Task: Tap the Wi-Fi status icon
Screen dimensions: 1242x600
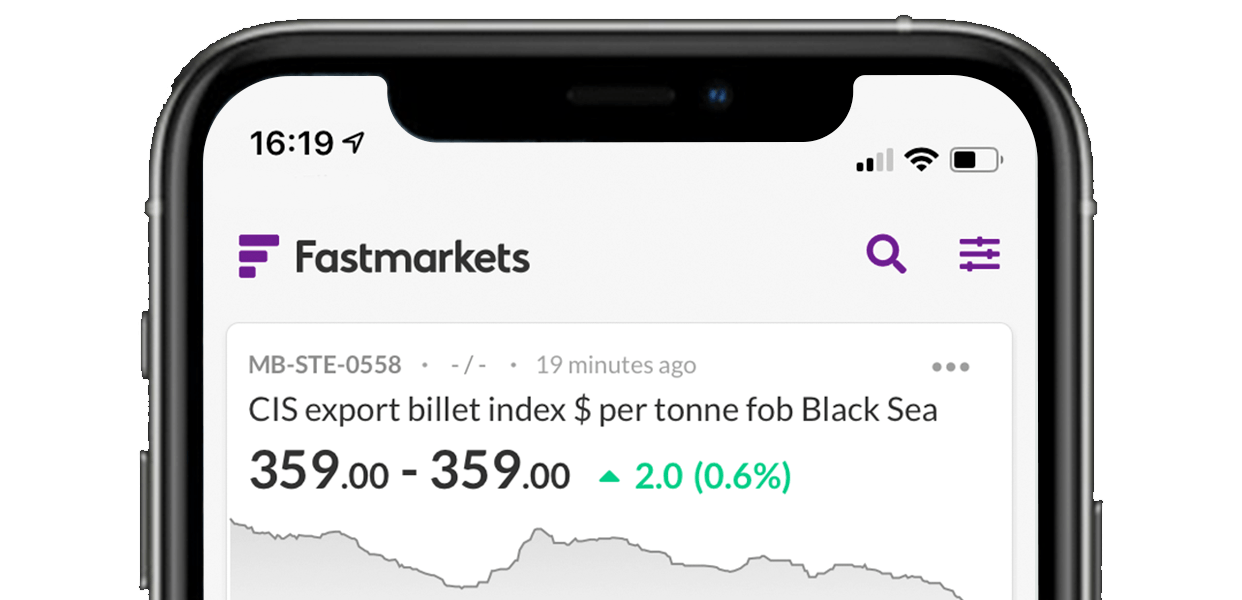Action: [x=920, y=159]
